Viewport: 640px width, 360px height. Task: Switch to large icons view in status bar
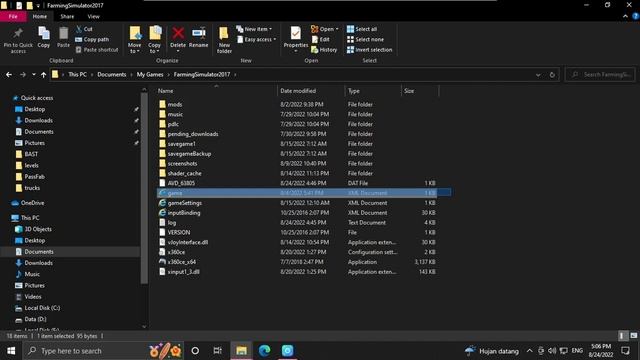(x=633, y=336)
